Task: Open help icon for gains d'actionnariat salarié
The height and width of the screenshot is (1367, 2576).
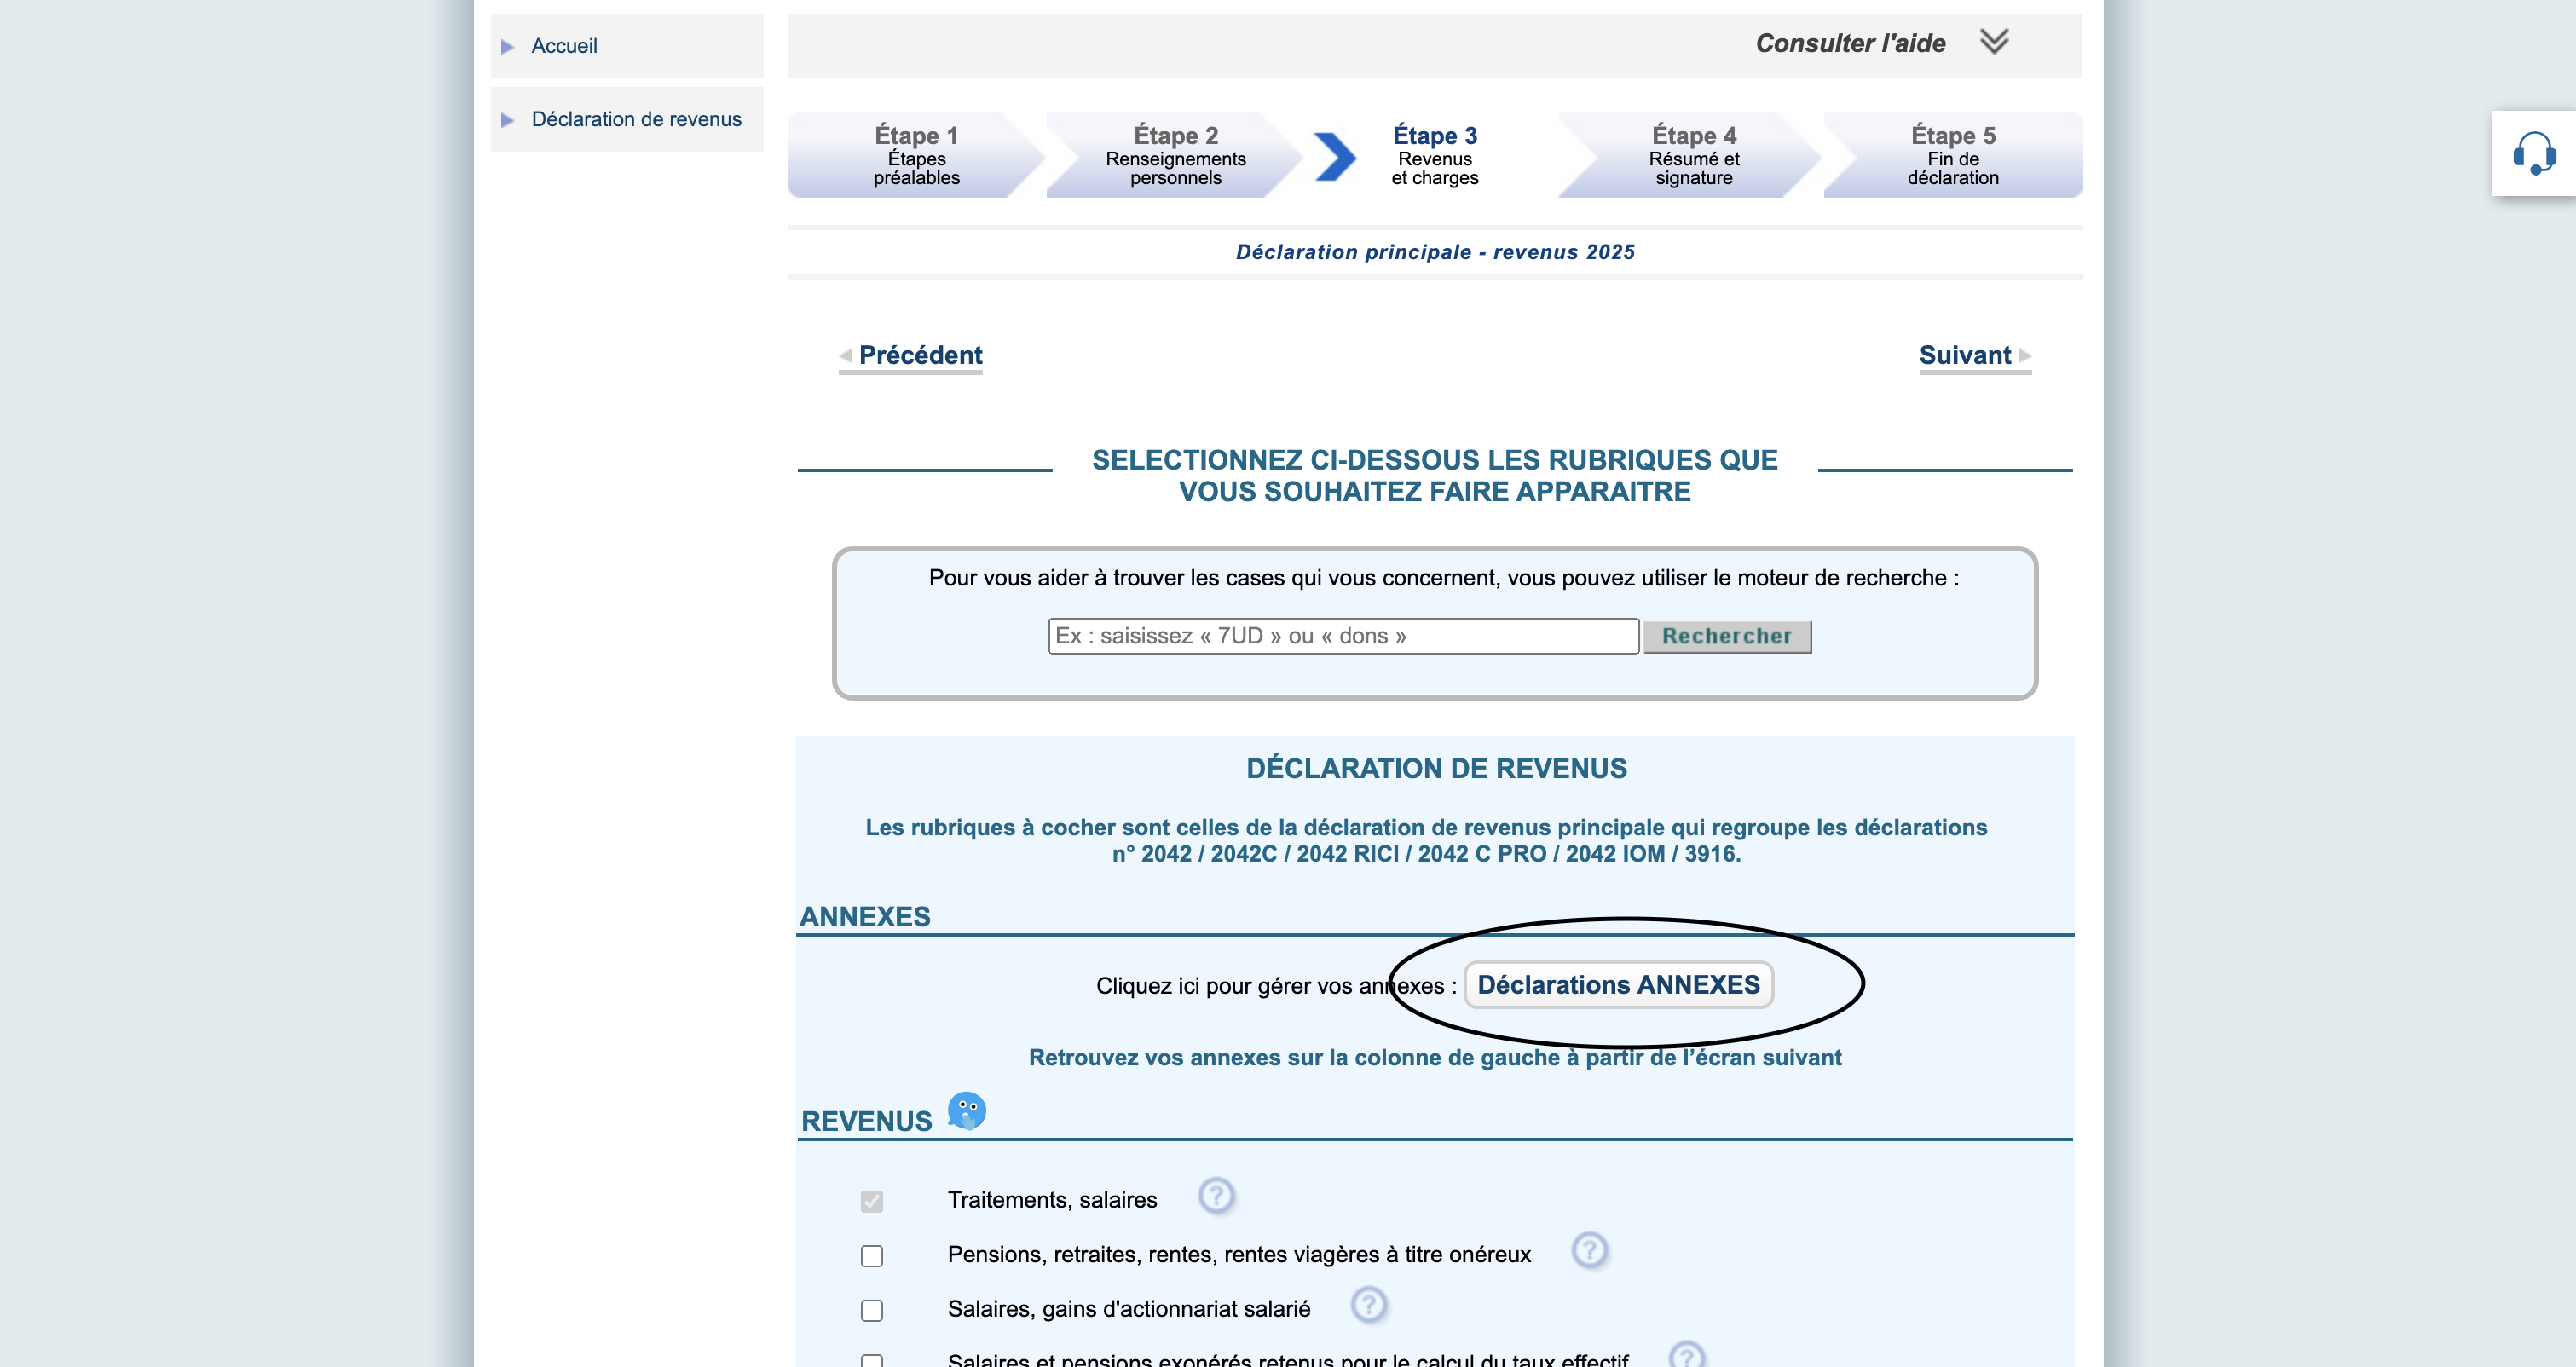Action: coord(1369,1304)
